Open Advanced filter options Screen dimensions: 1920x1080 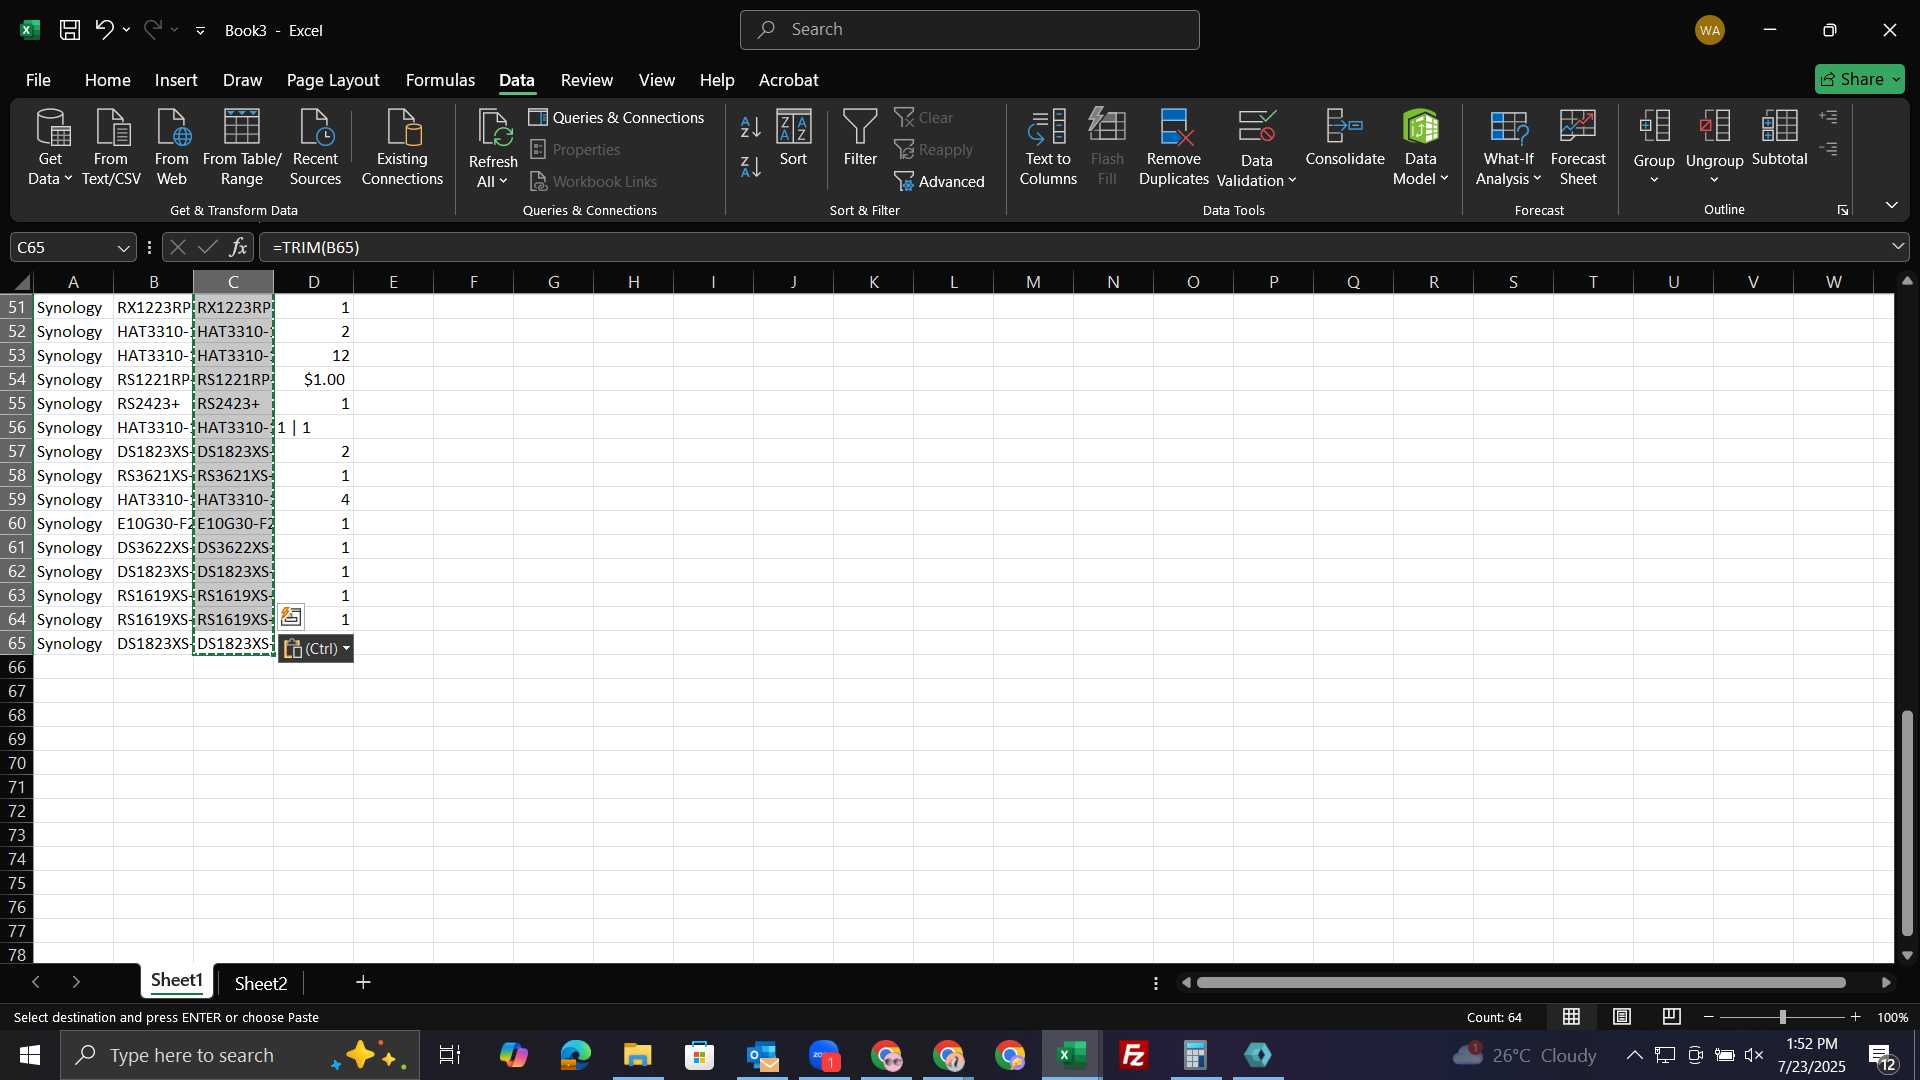tap(940, 181)
